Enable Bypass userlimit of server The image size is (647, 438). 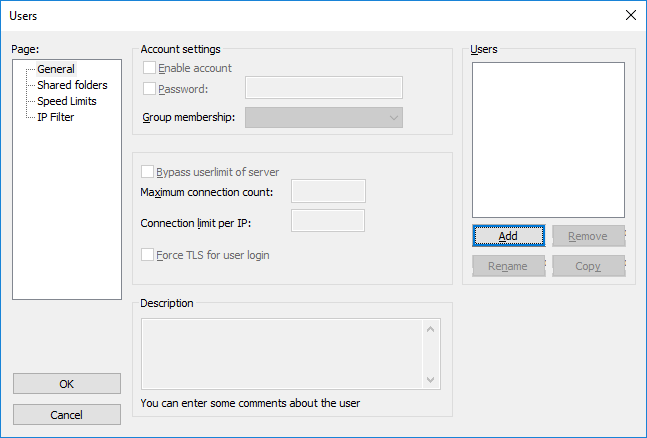150,171
